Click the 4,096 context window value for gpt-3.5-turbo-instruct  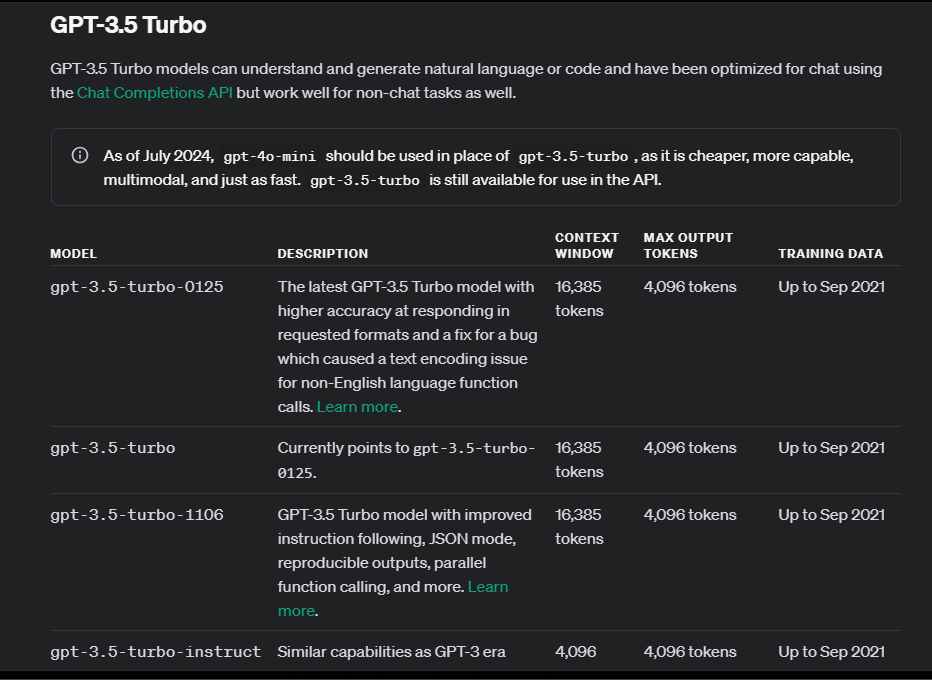click(575, 652)
